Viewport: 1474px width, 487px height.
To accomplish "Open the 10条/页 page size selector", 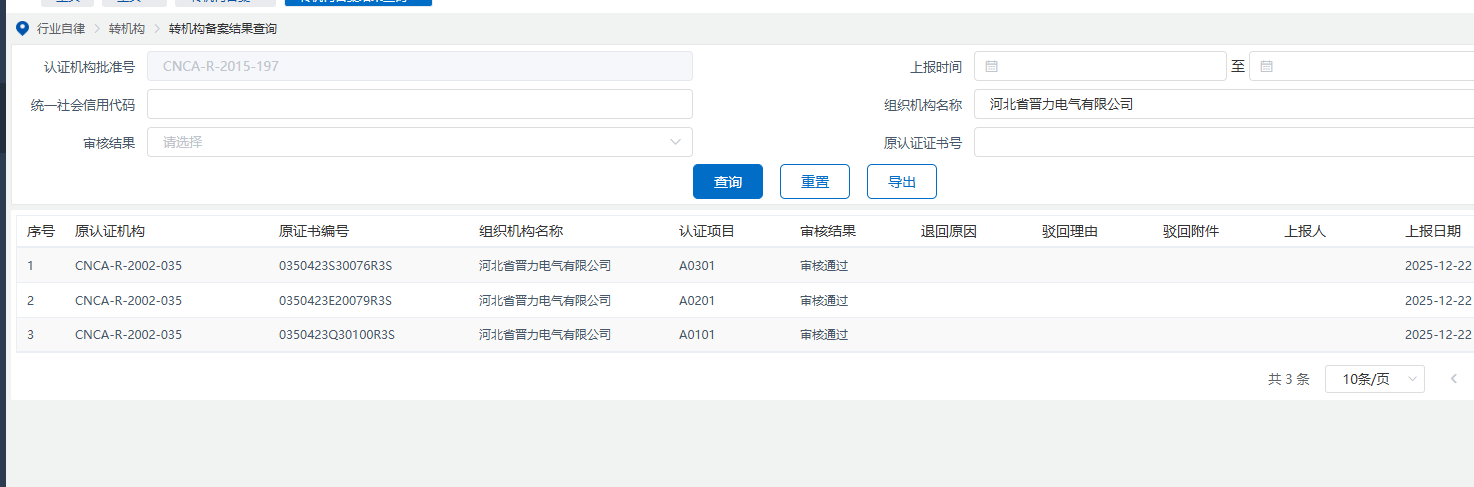I will coord(1374,379).
